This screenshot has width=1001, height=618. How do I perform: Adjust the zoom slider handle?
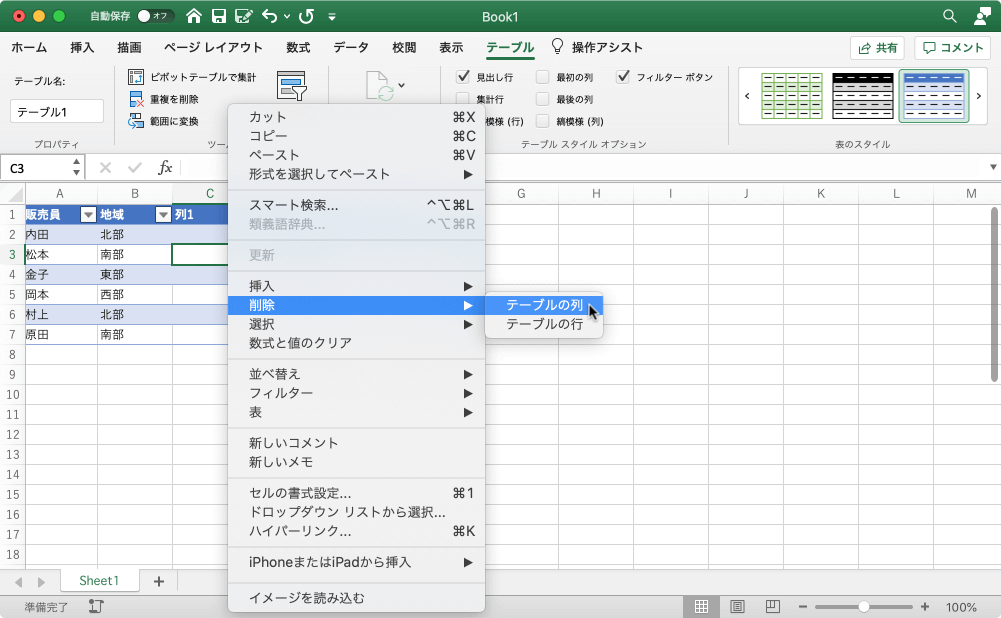(864, 607)
